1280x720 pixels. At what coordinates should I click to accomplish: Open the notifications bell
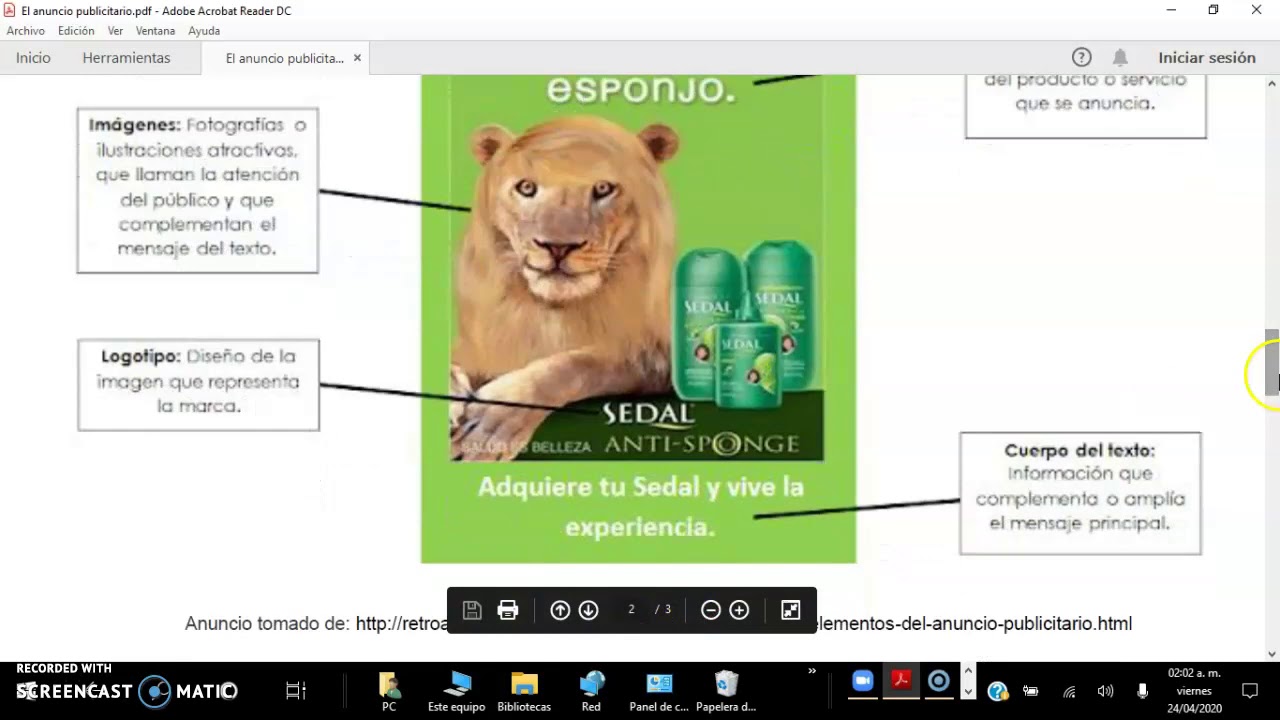[1120, 58]
